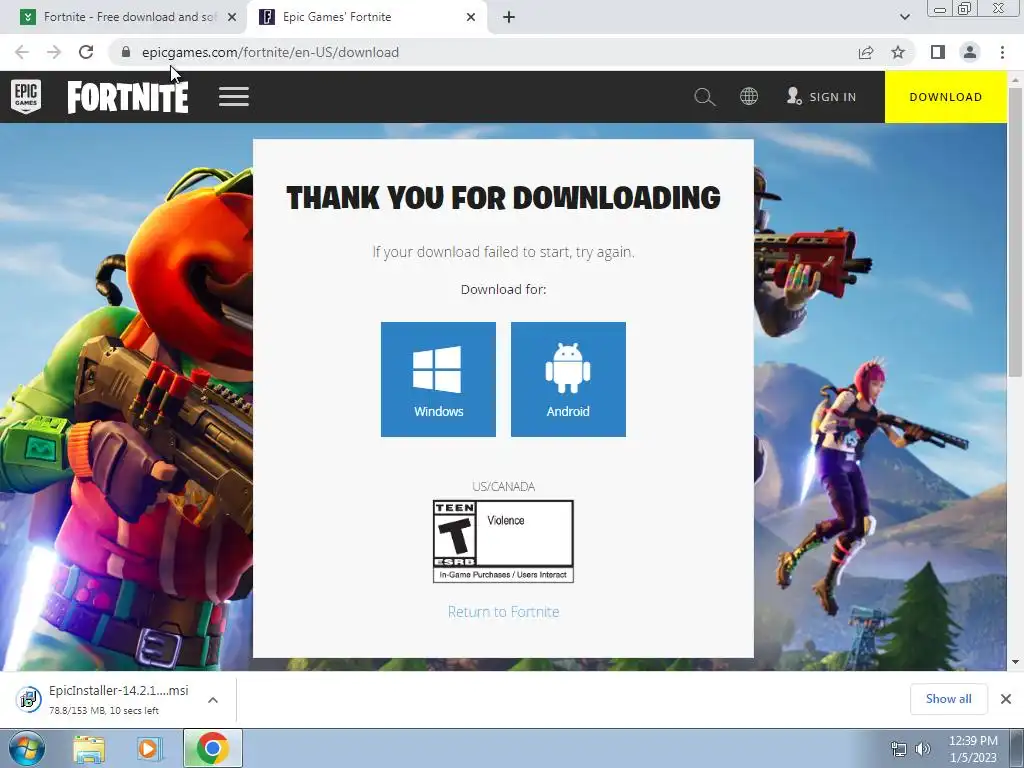
Task: Bookmark this page with the star
Action: pos(898,52)
